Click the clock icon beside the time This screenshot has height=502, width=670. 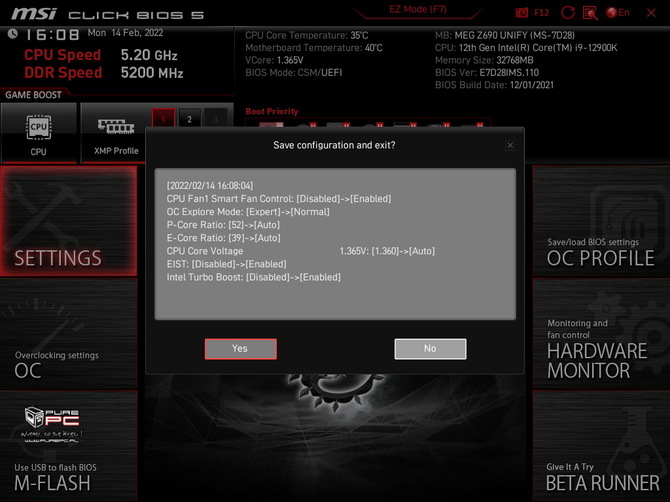(12, 33)
